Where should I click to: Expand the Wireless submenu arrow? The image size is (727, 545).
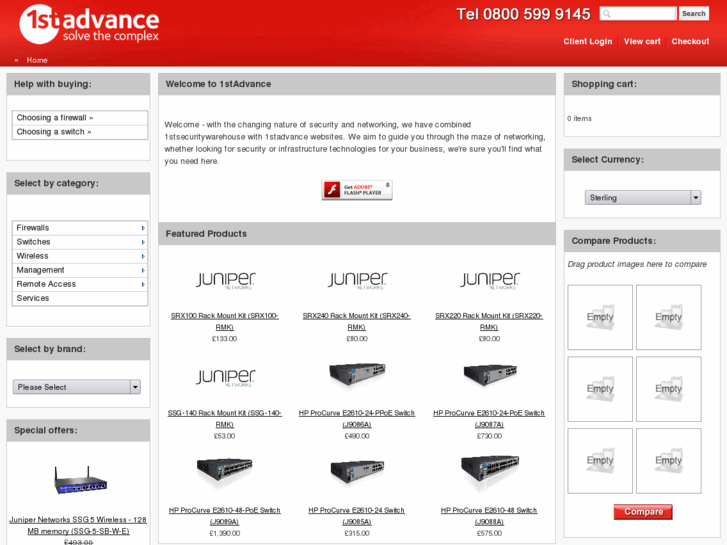(143, 256)
